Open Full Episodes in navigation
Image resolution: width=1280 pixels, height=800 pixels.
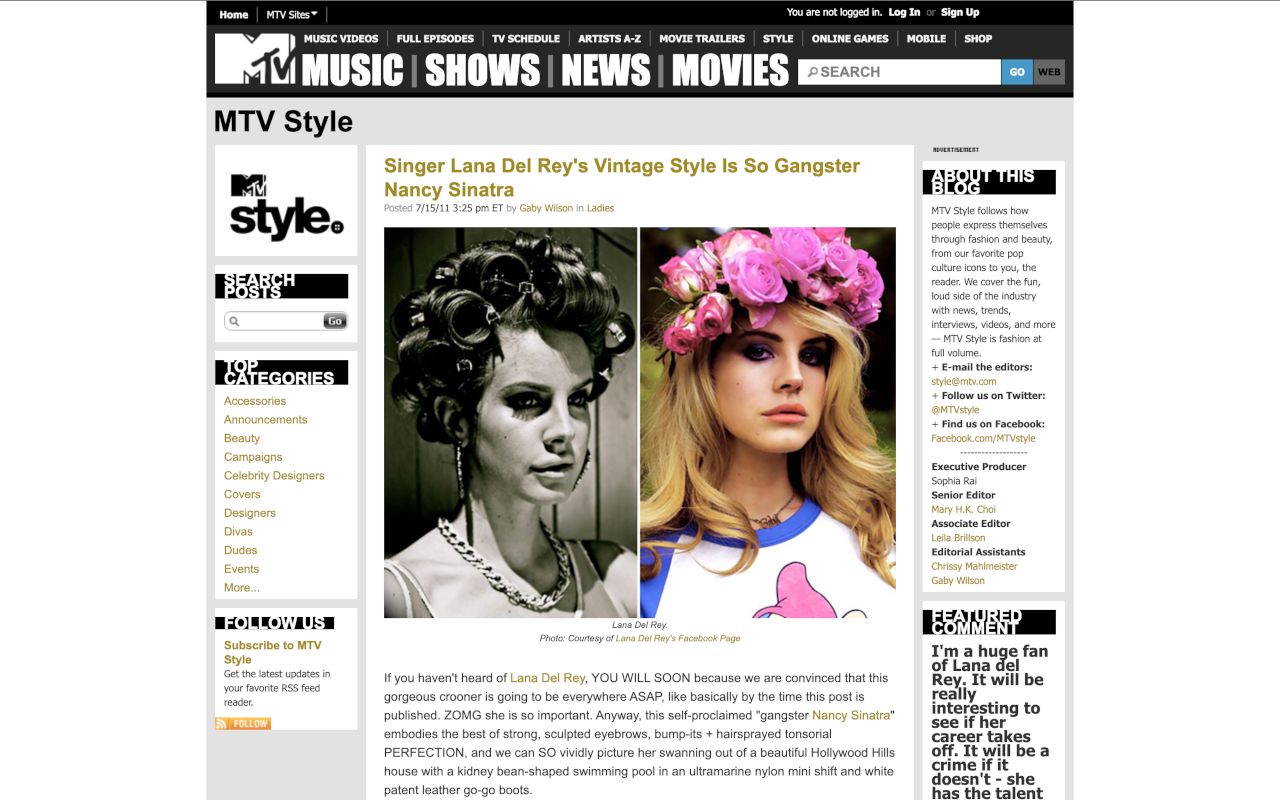tap(435, 39)
